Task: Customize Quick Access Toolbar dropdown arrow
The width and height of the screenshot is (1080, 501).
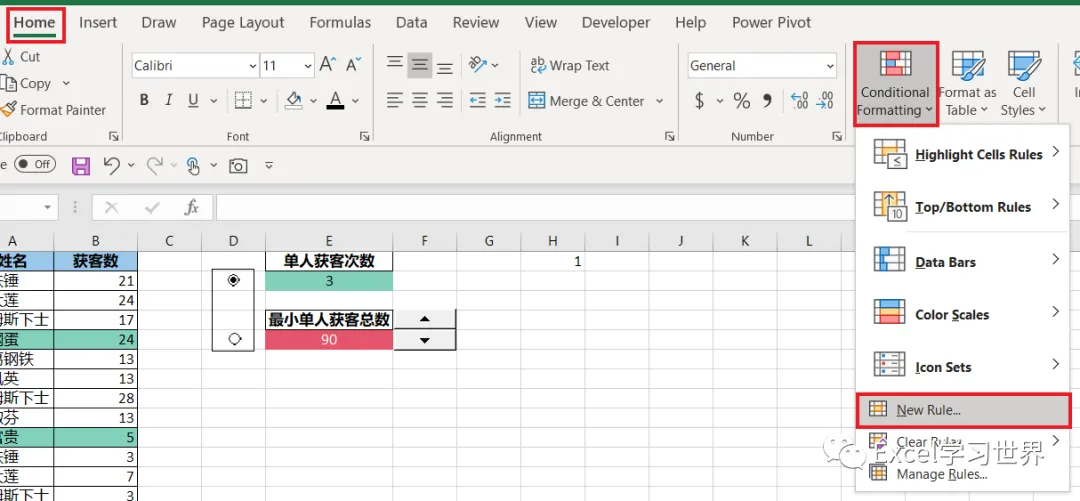Action: [269, 165]
